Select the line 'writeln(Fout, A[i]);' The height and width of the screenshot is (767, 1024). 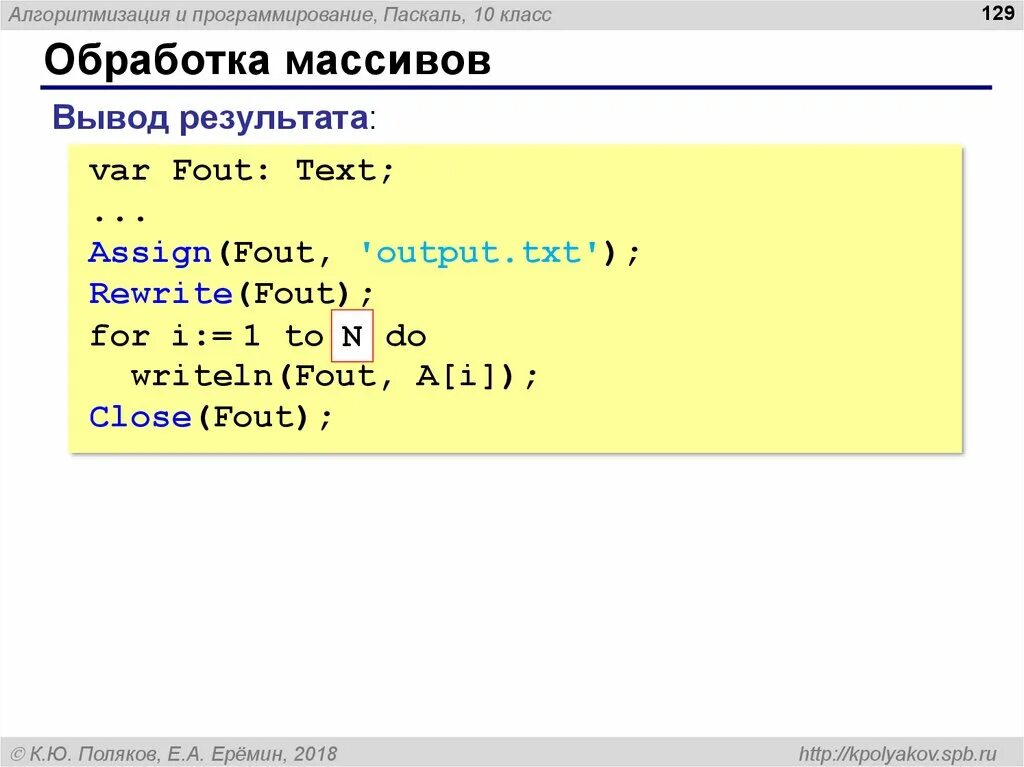tap(334, 377)
